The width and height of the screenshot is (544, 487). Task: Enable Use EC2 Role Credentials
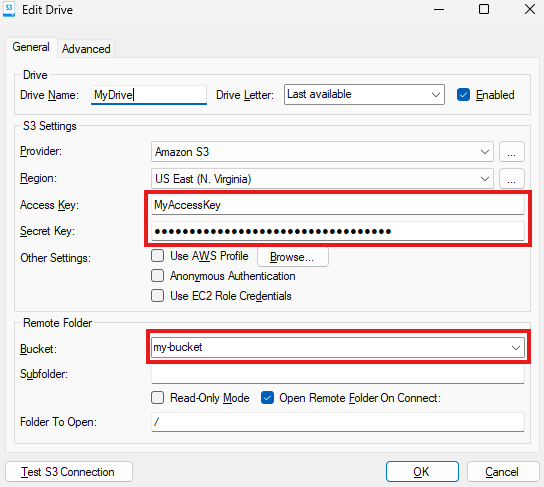pyautogui.click(x=158, y=296)
